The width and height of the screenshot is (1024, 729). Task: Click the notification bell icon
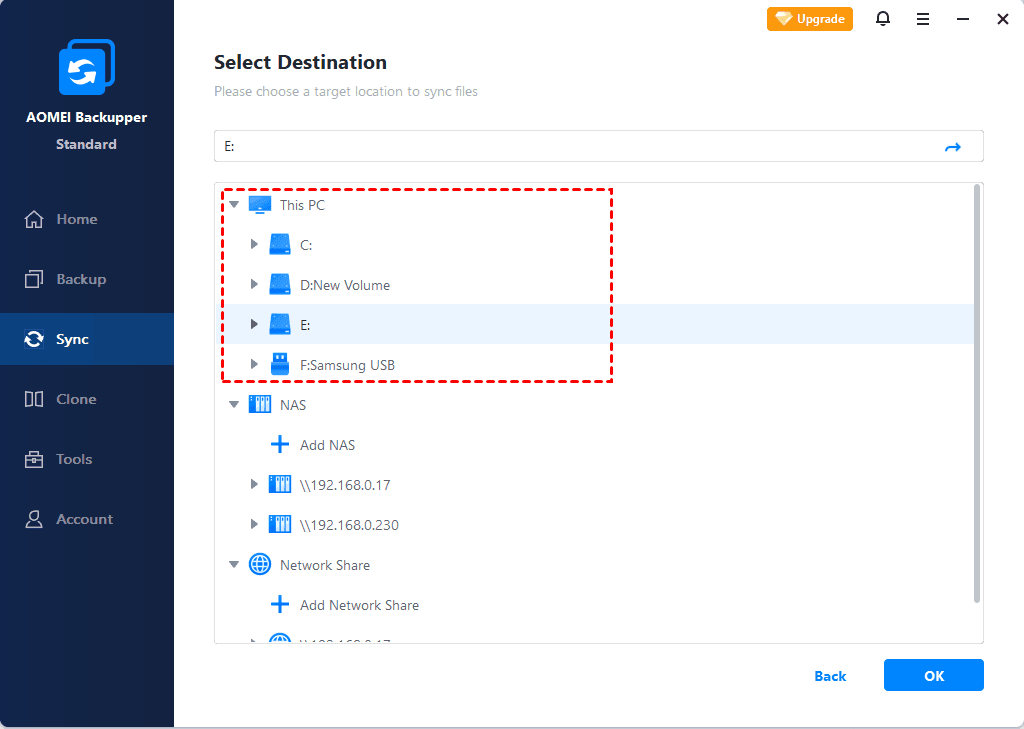tap(883, 19)
